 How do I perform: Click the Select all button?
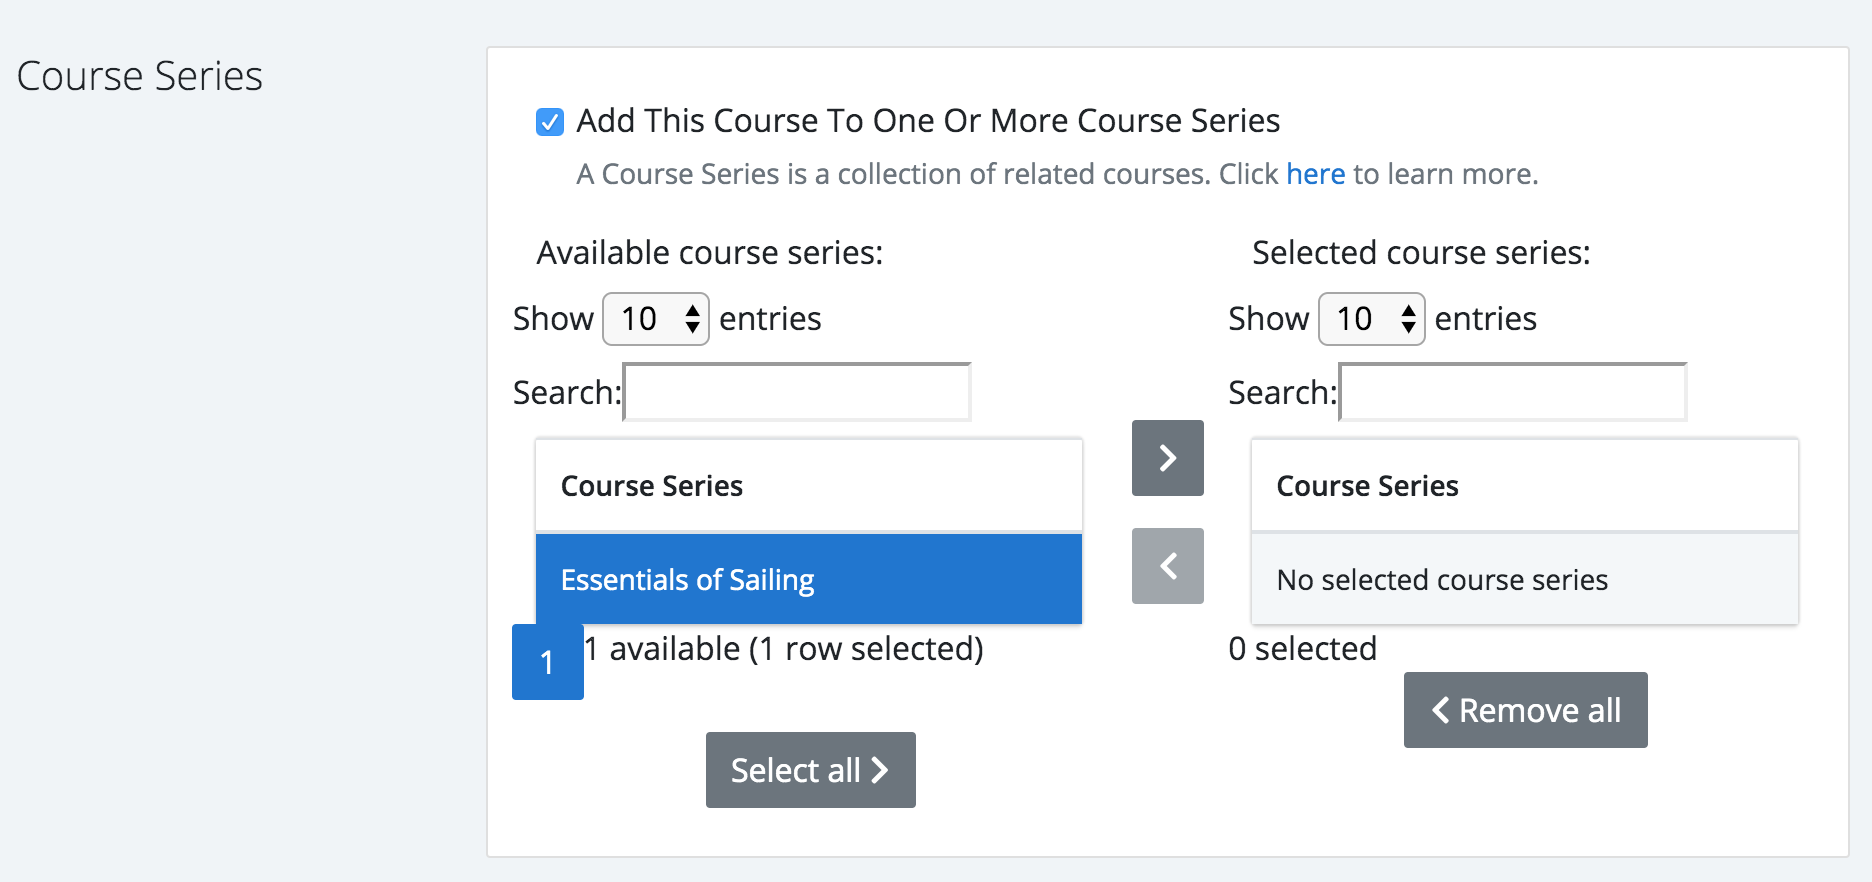click(x=811, y=770)
